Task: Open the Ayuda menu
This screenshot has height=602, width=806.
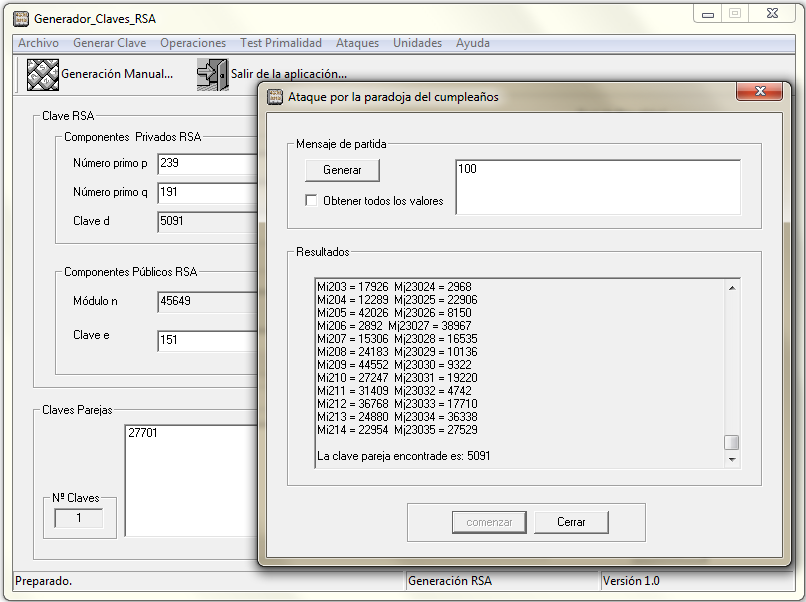Action: [472, 43]
